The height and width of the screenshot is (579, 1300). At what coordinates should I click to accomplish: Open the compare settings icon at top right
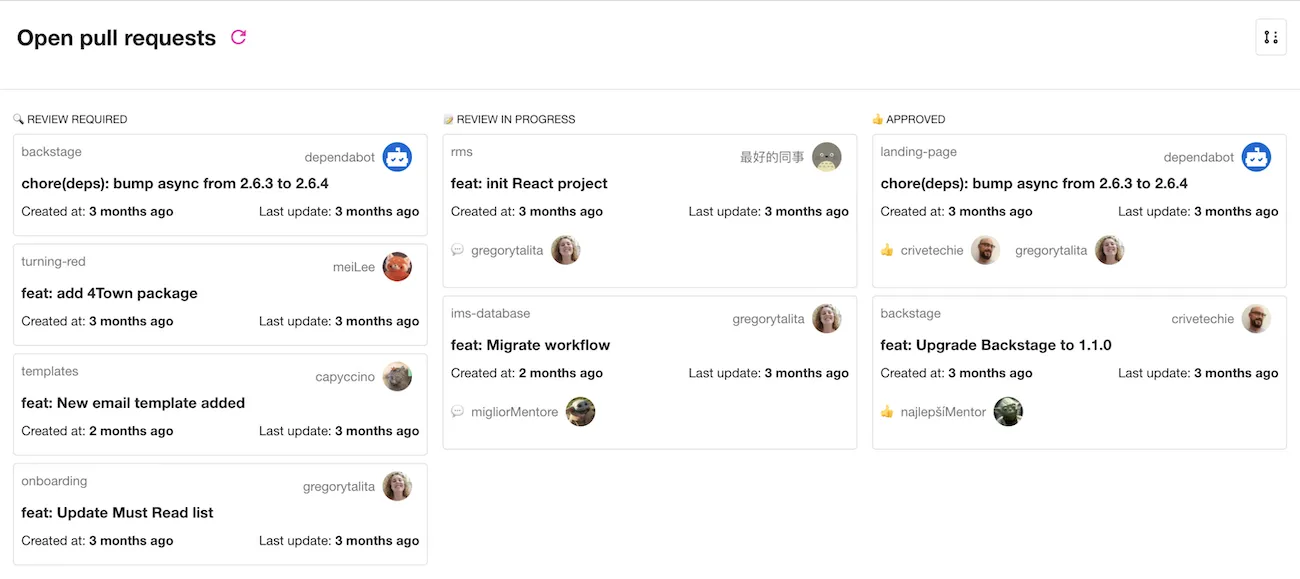coord(1271,36)
